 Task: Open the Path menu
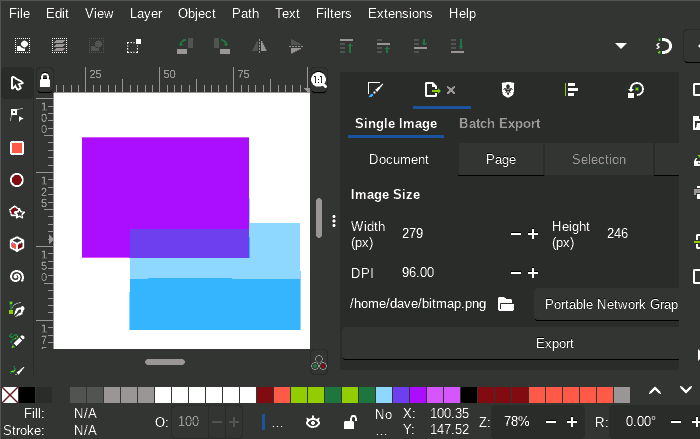[245, 14]
